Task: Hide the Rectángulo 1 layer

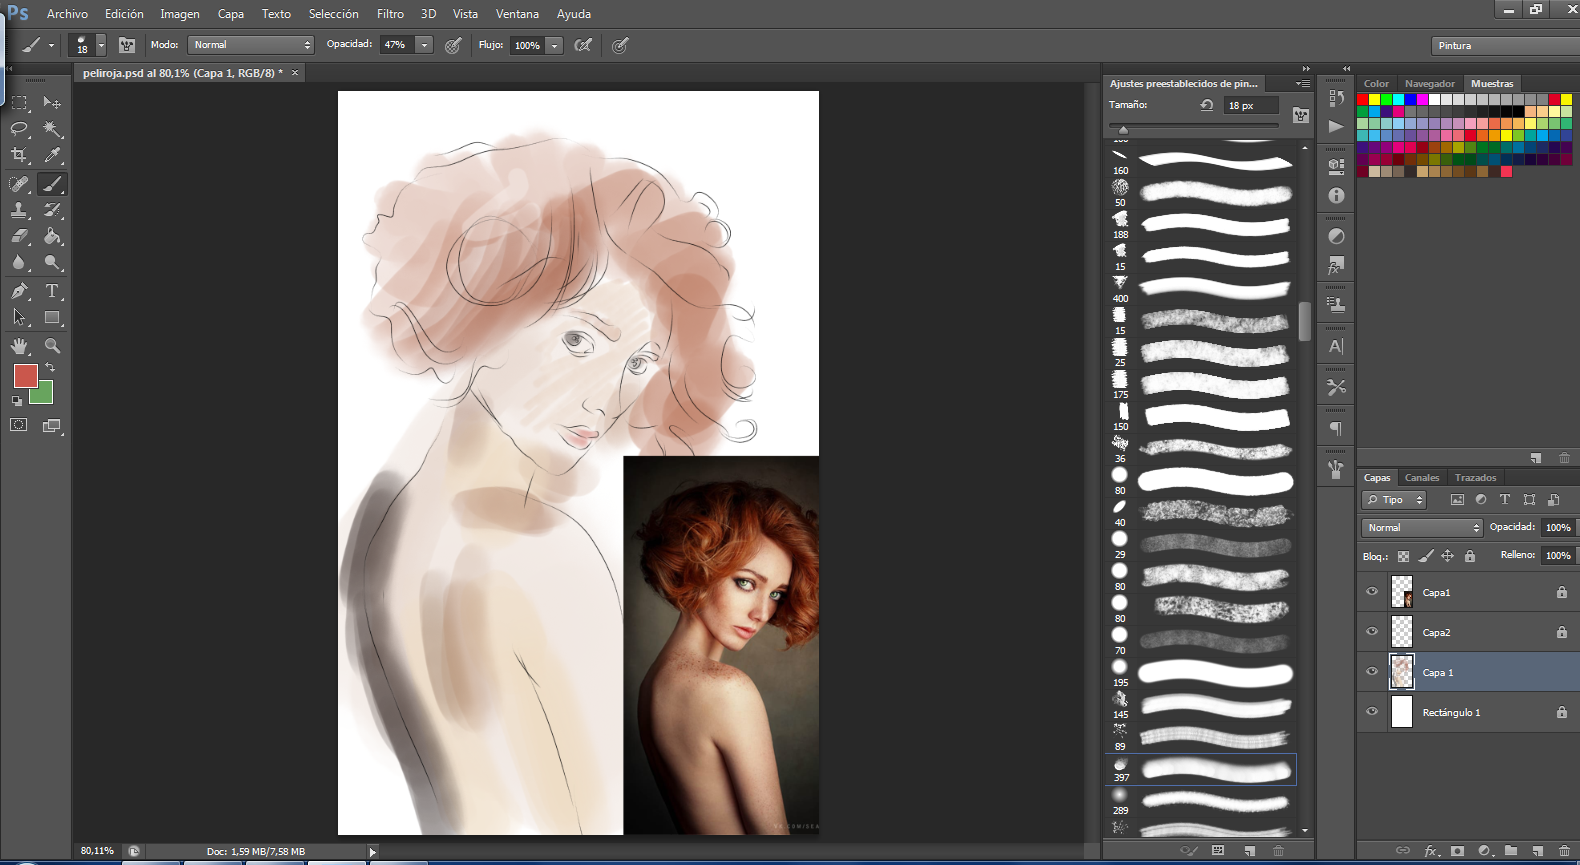Action: 1372,712
